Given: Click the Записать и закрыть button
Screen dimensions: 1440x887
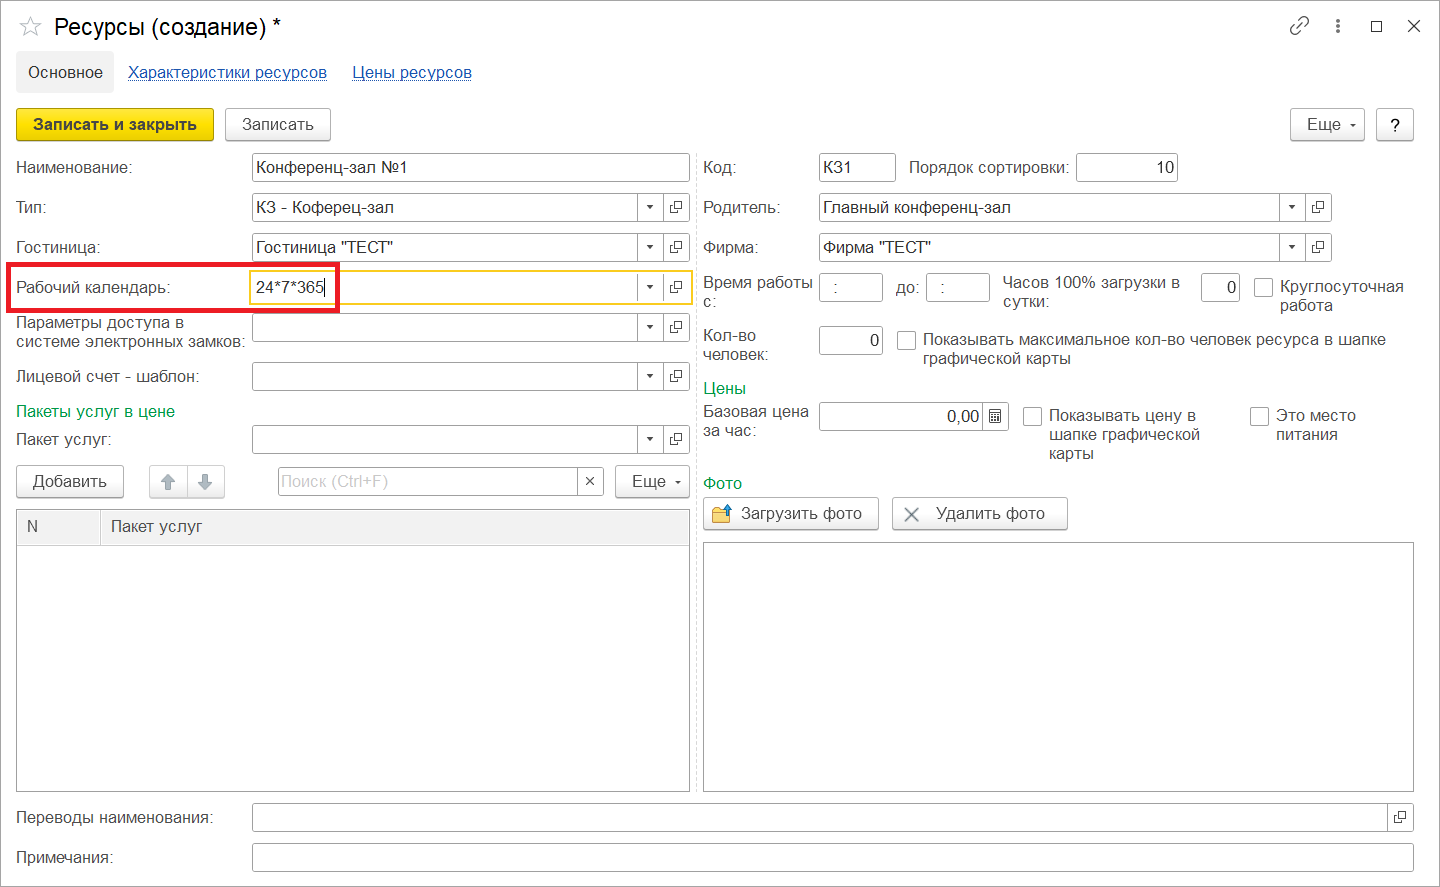Looking at the screenshot, I should (115, 125).
